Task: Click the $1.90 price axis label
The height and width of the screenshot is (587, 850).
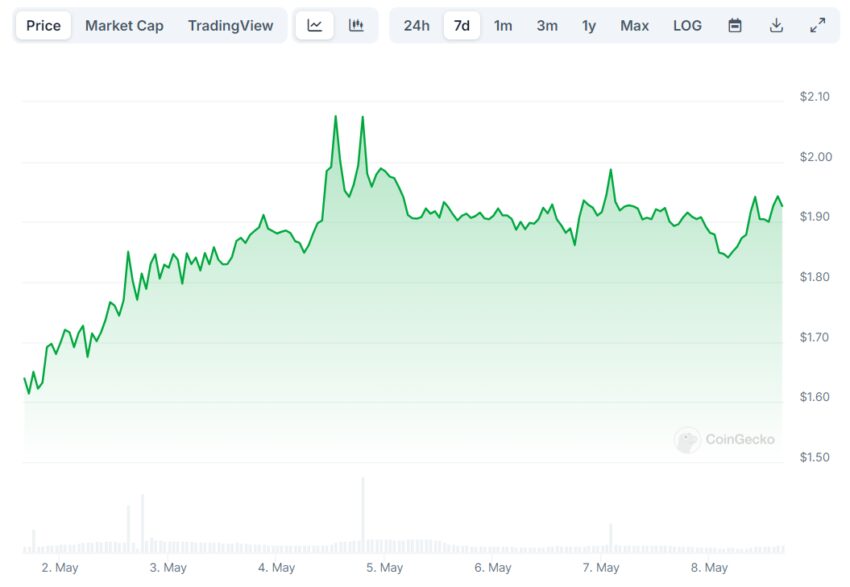Action: click(814, 216)
